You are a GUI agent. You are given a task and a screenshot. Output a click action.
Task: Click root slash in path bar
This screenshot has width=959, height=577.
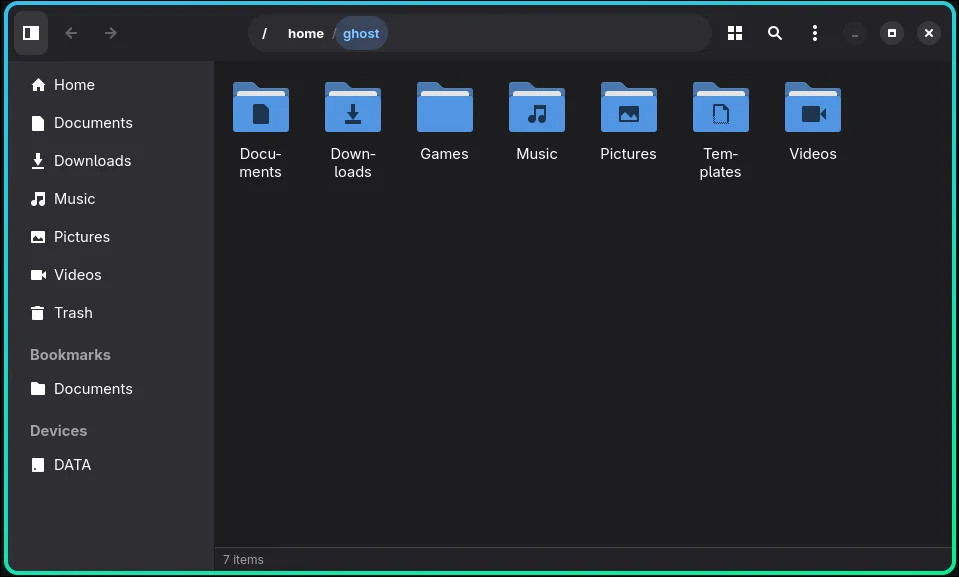264,34
